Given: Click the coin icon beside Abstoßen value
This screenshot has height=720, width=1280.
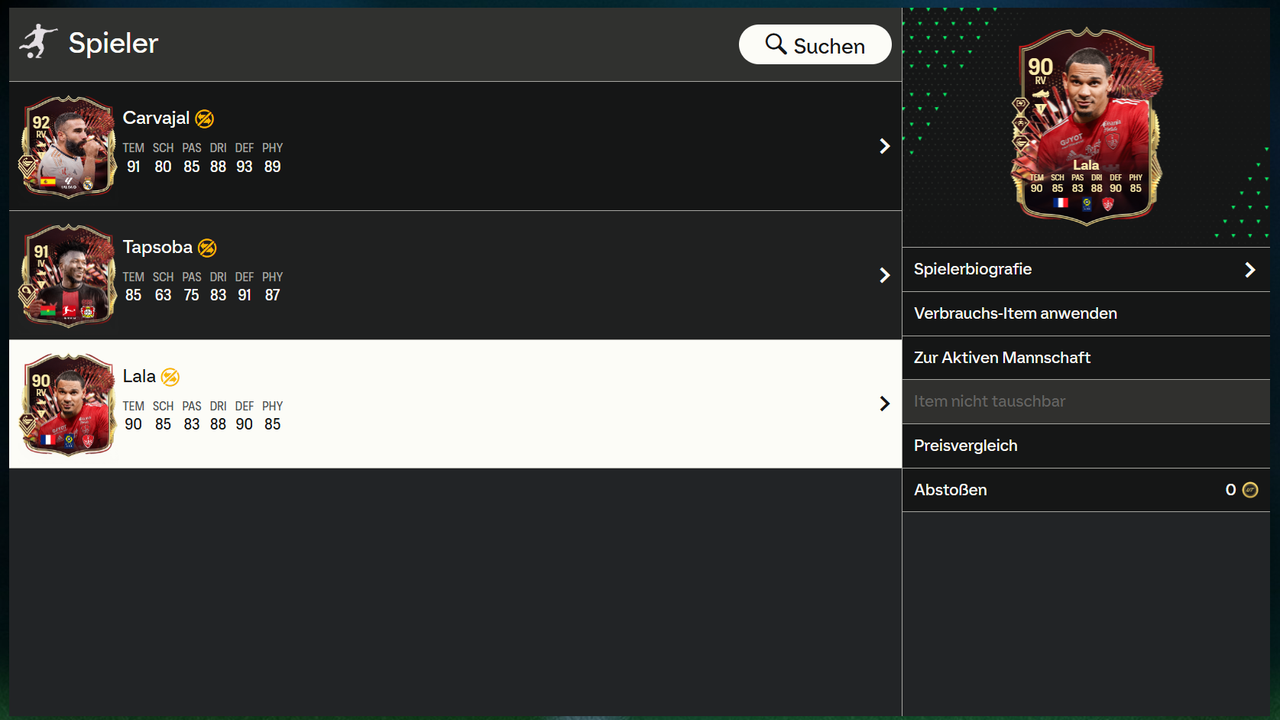Looking at the screenshot, I should tap(1250, 490).
